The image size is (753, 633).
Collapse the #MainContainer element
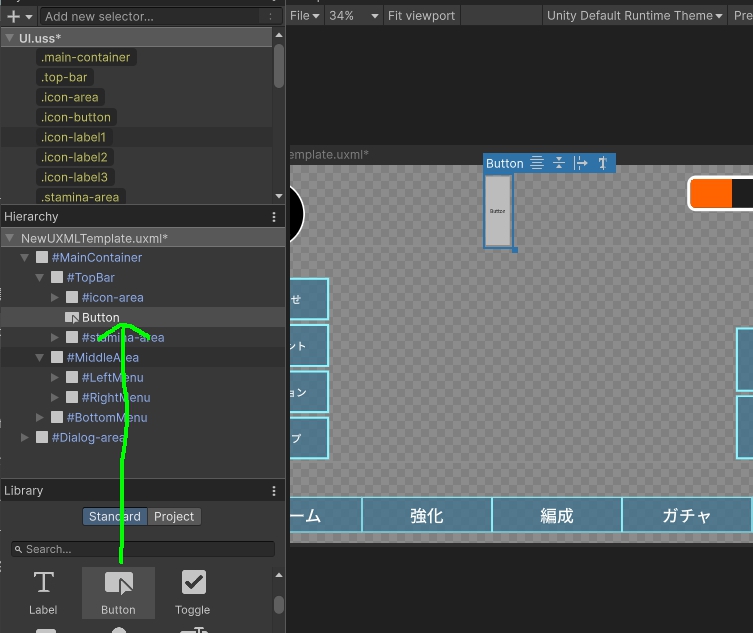(24, 257)
